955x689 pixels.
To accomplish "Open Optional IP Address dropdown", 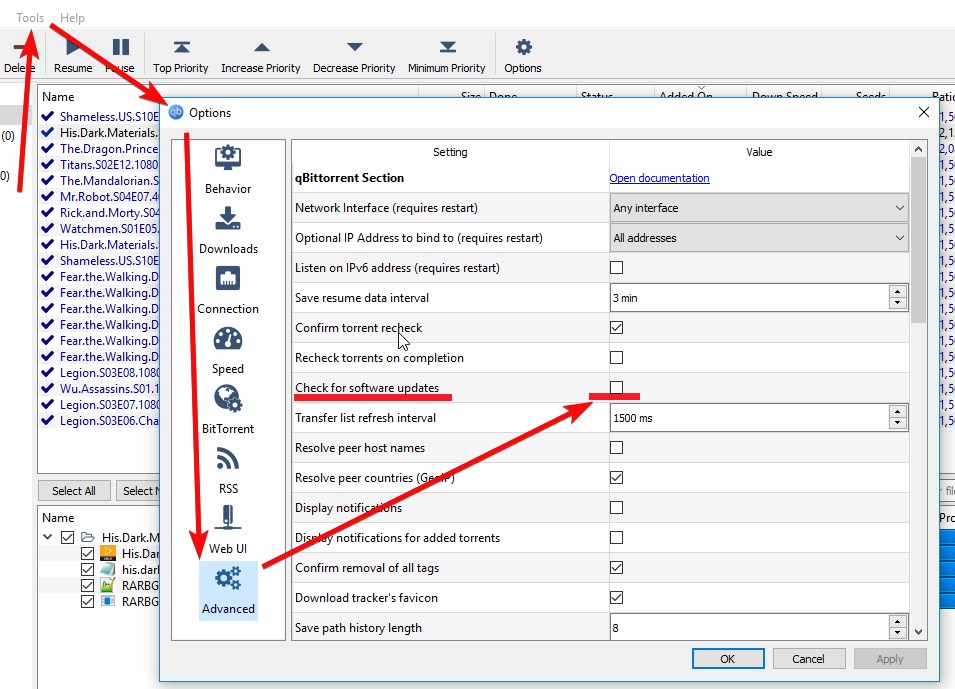I will click(x=759, y=238).
